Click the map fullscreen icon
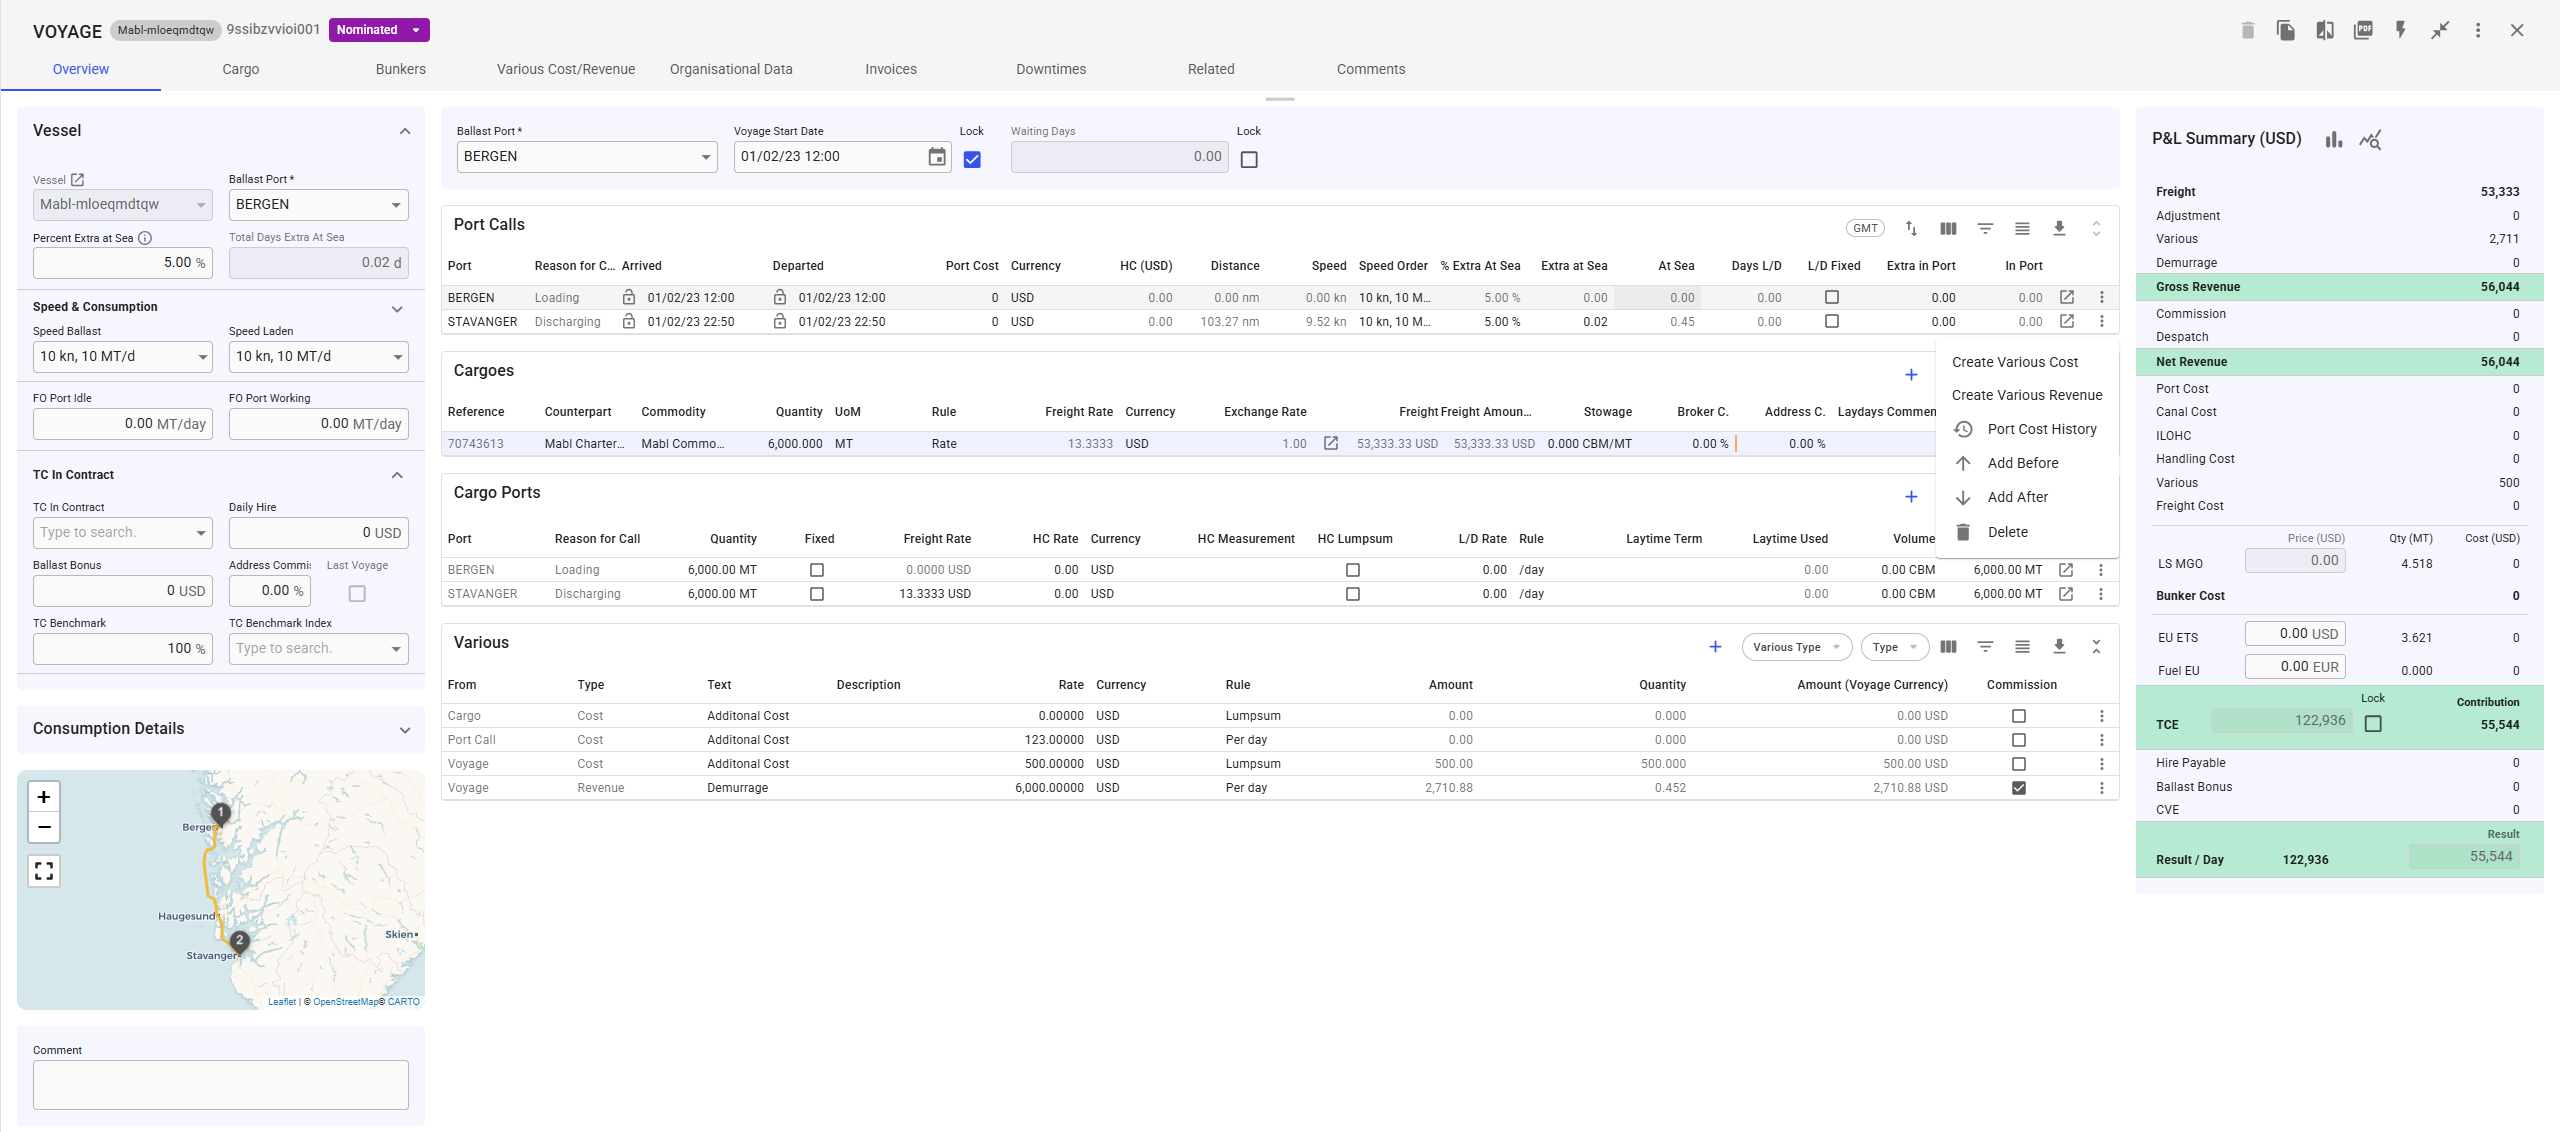This screenshot has width=2560, height=1132. coord(44,871)
